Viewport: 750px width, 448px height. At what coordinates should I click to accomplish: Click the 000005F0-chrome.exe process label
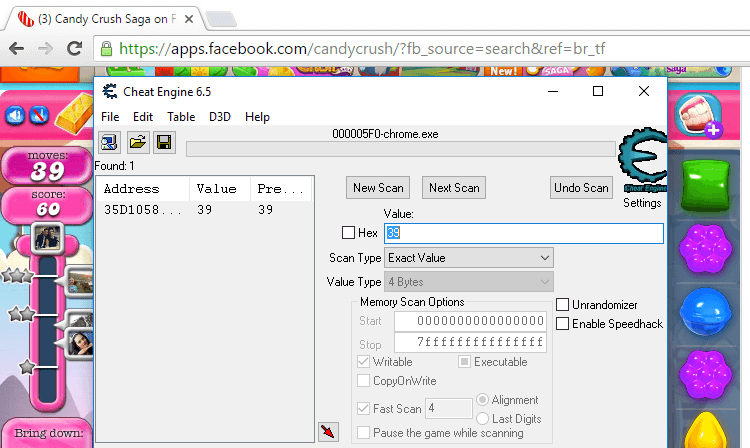385,134
